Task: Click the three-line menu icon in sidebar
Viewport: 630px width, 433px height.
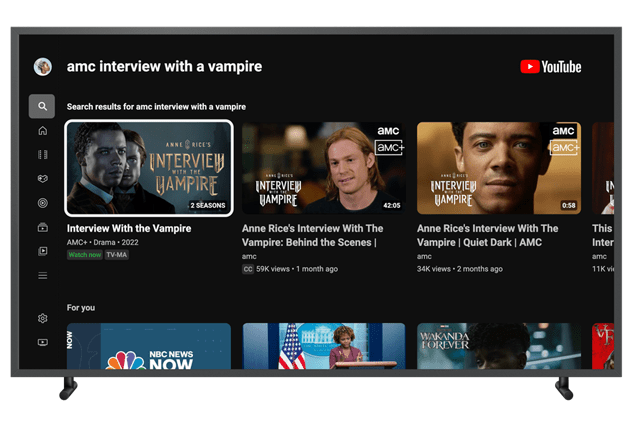Action: (x=42, y=276)
